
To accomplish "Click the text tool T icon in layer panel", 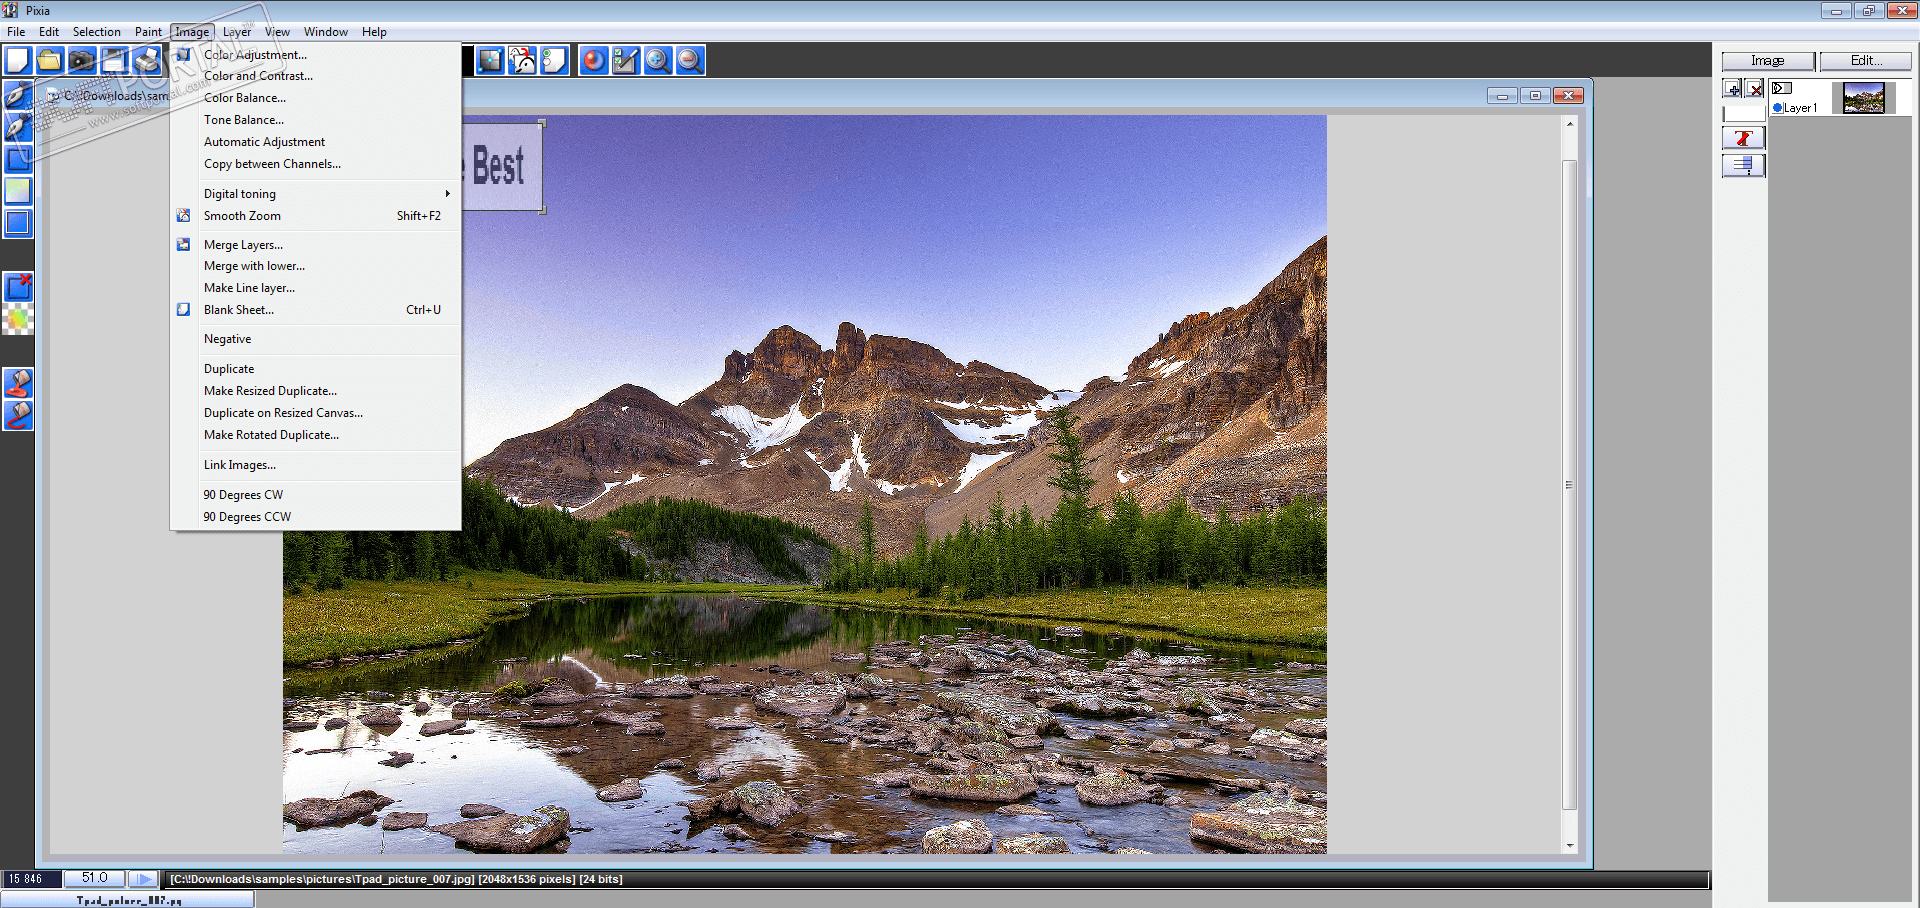I will [x=1744, y=138].
